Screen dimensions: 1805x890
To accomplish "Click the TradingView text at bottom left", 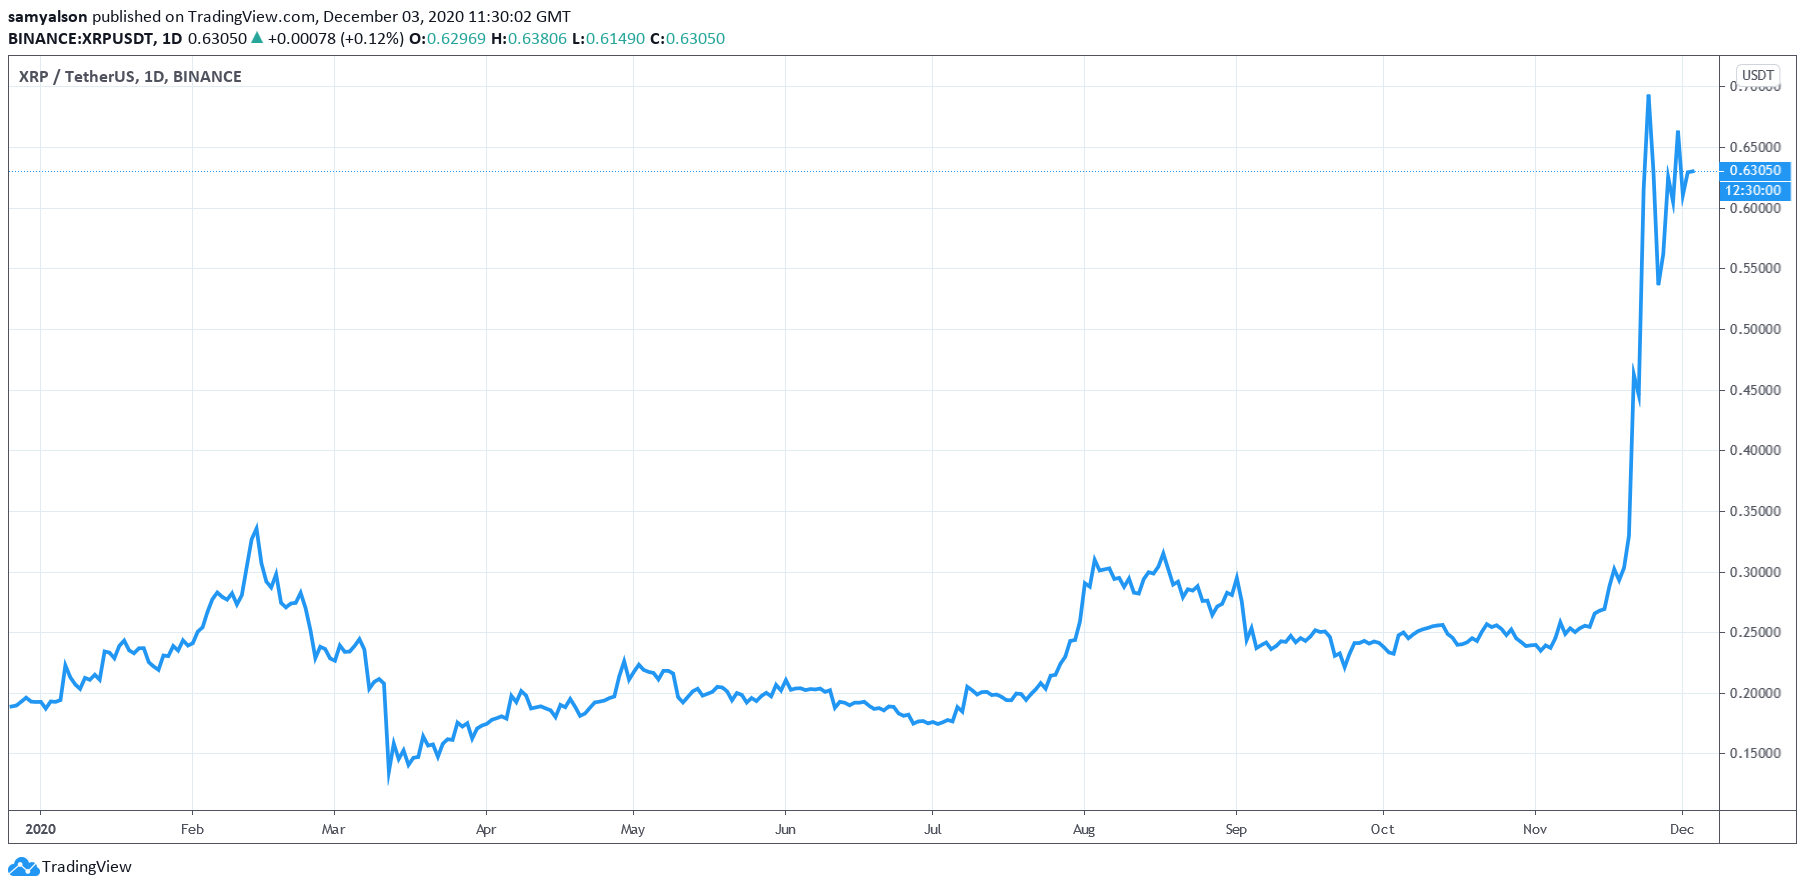I will pos(86,867).
